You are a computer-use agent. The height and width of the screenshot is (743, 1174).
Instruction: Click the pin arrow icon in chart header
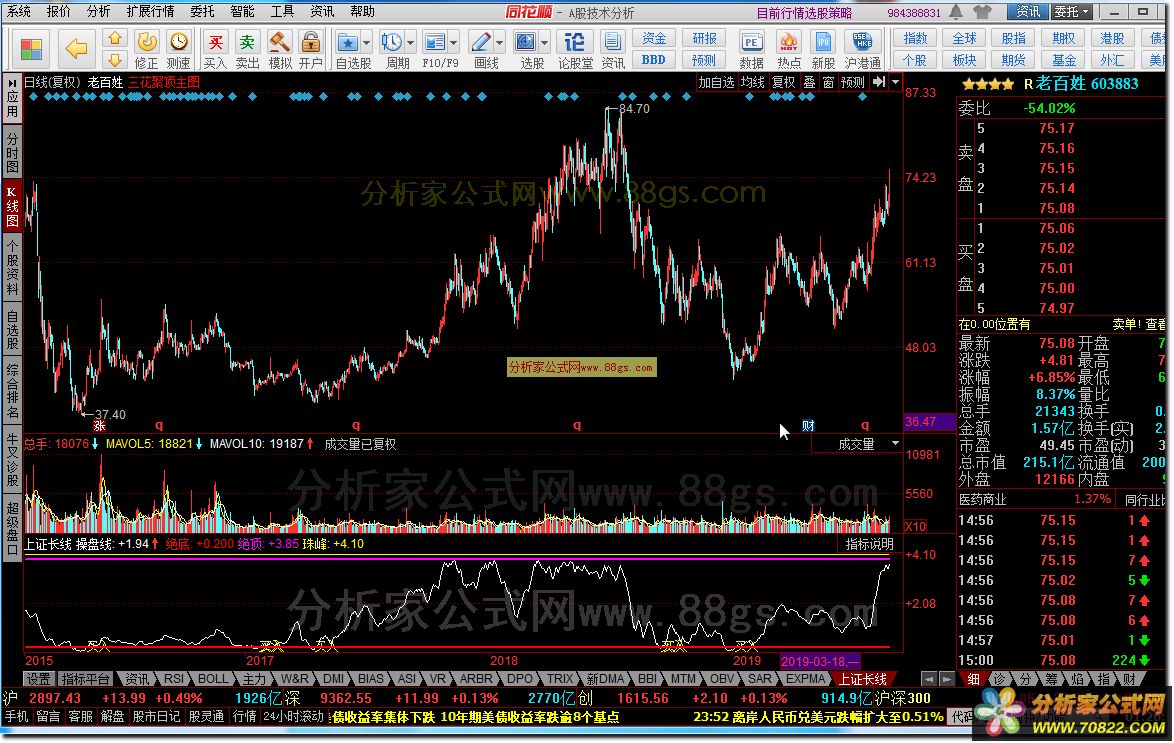[x=879, y=82]
